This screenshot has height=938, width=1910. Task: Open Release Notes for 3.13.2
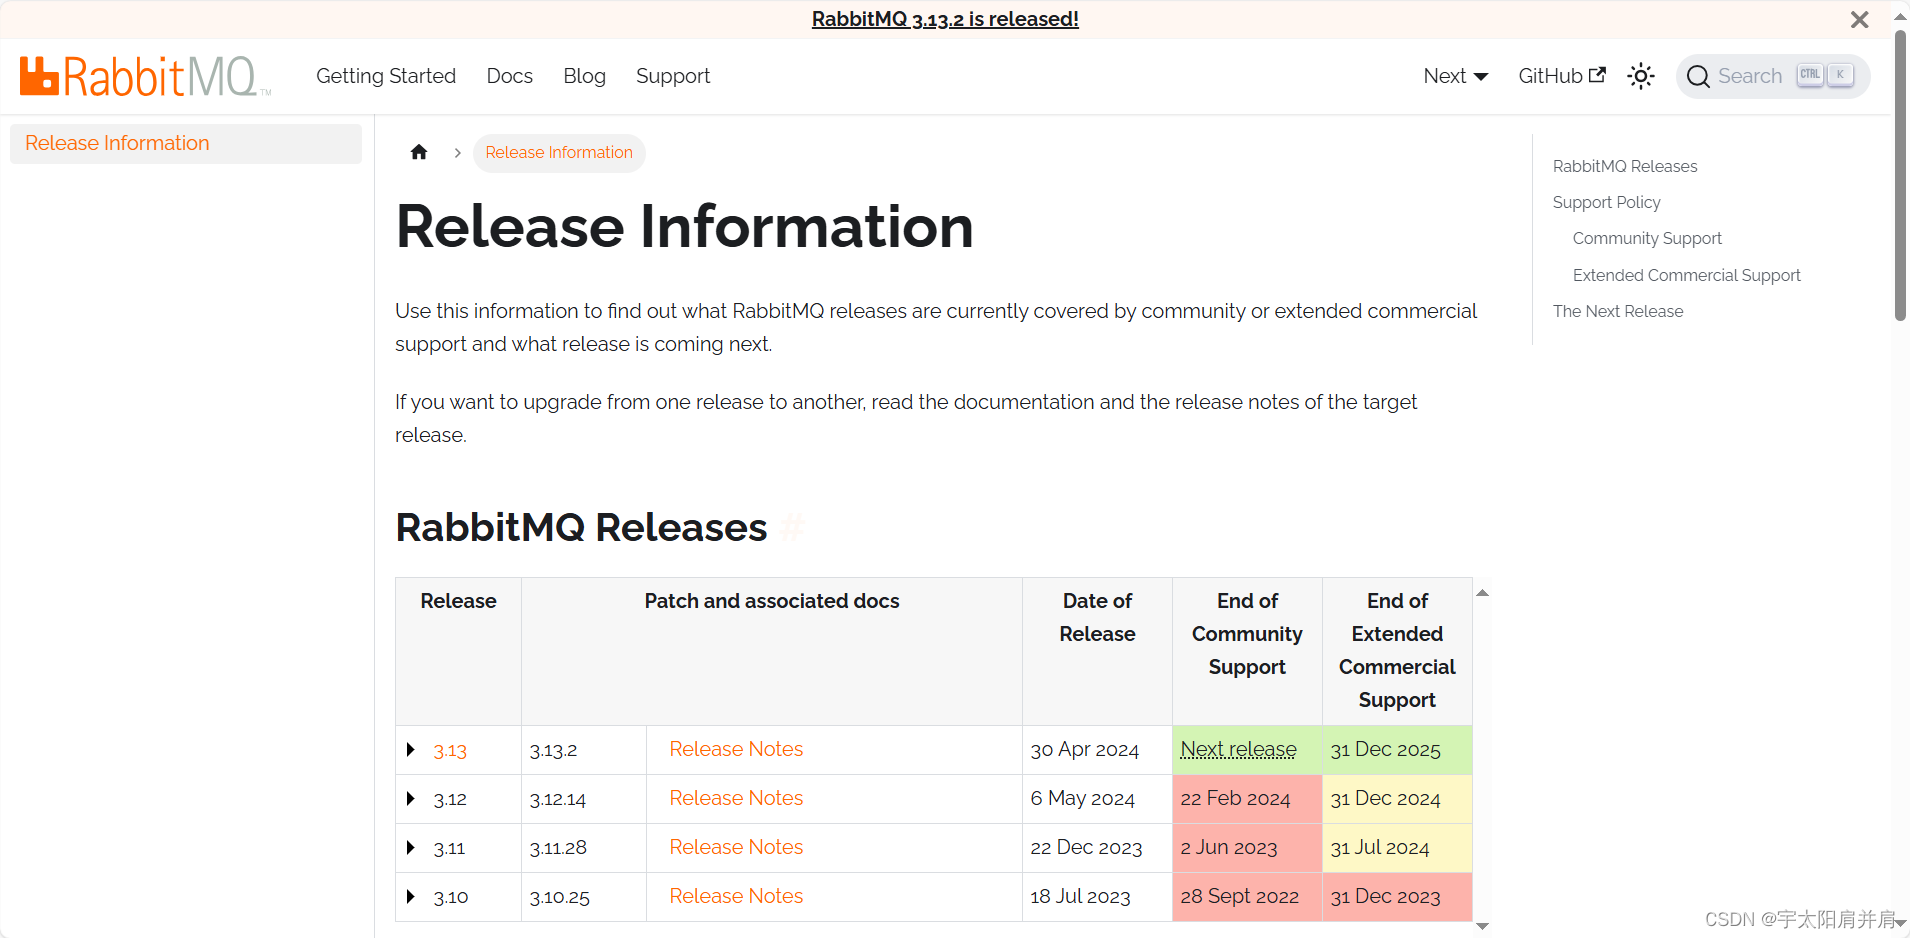[736, 749]
